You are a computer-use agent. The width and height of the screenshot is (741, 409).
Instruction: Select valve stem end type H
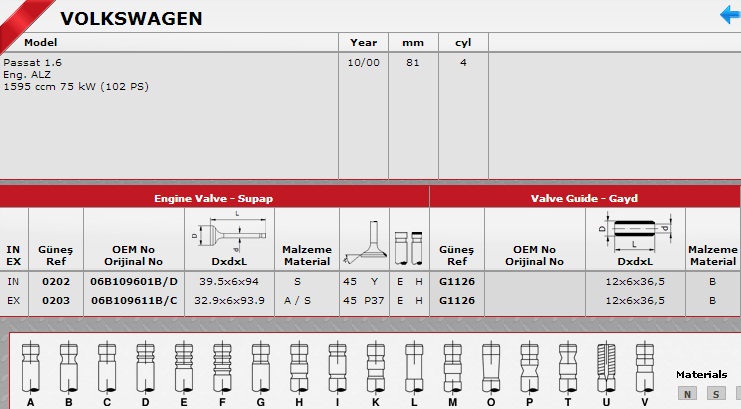(299, 374)
